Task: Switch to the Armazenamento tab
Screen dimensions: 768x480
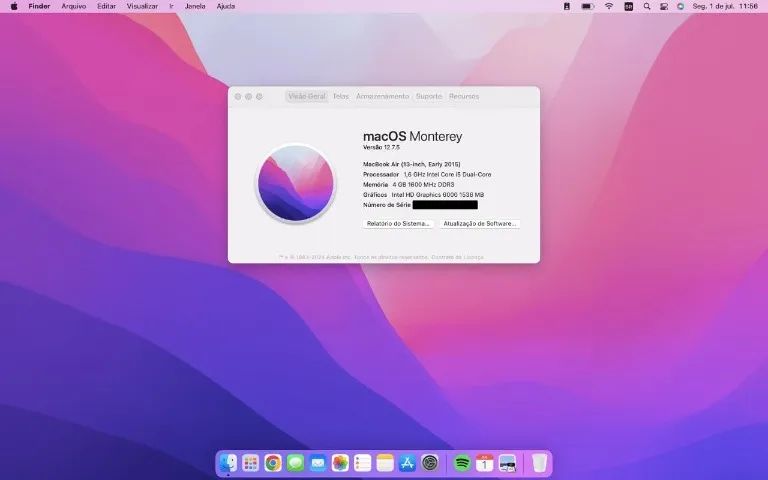Action: 382,96
